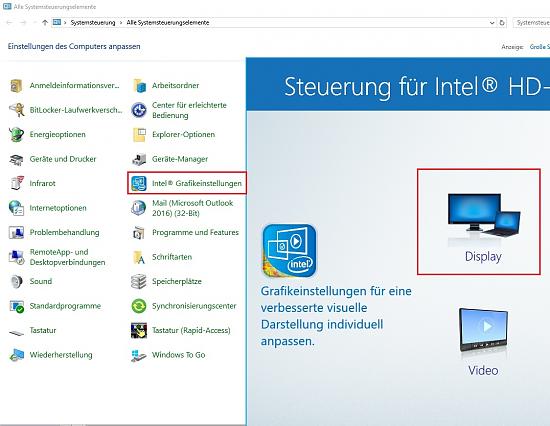Focus the Systemsteuerung search field

pyautogui.click(x=531, y=22)
